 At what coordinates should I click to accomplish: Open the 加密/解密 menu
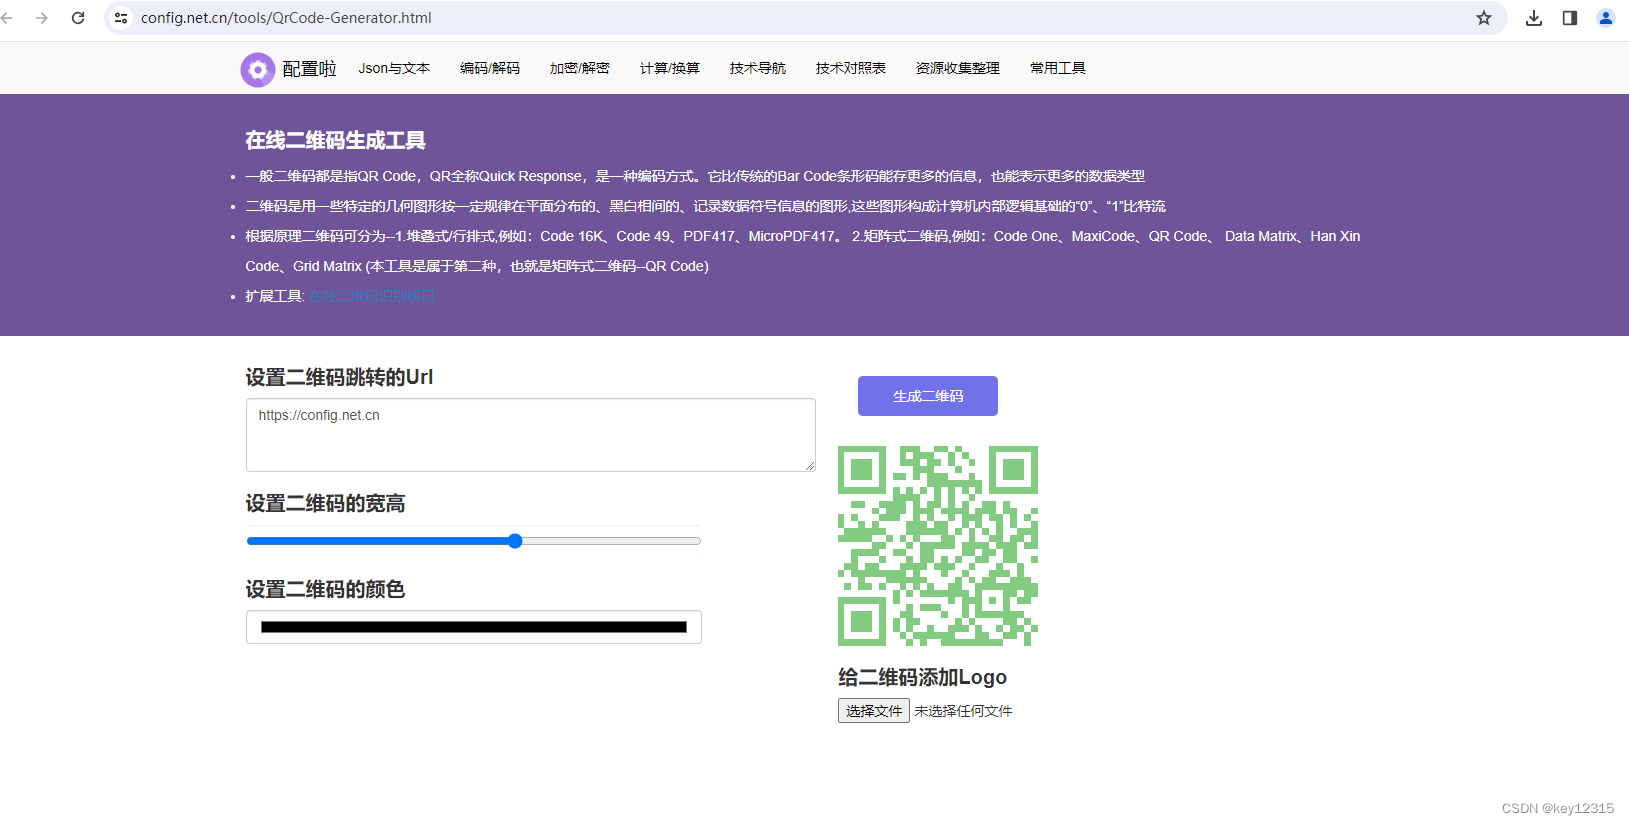tap(580, 68)
